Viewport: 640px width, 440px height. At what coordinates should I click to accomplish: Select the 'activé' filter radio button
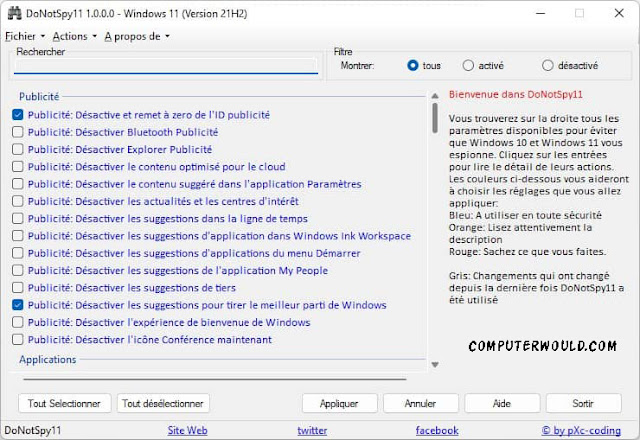coord(468,65)
